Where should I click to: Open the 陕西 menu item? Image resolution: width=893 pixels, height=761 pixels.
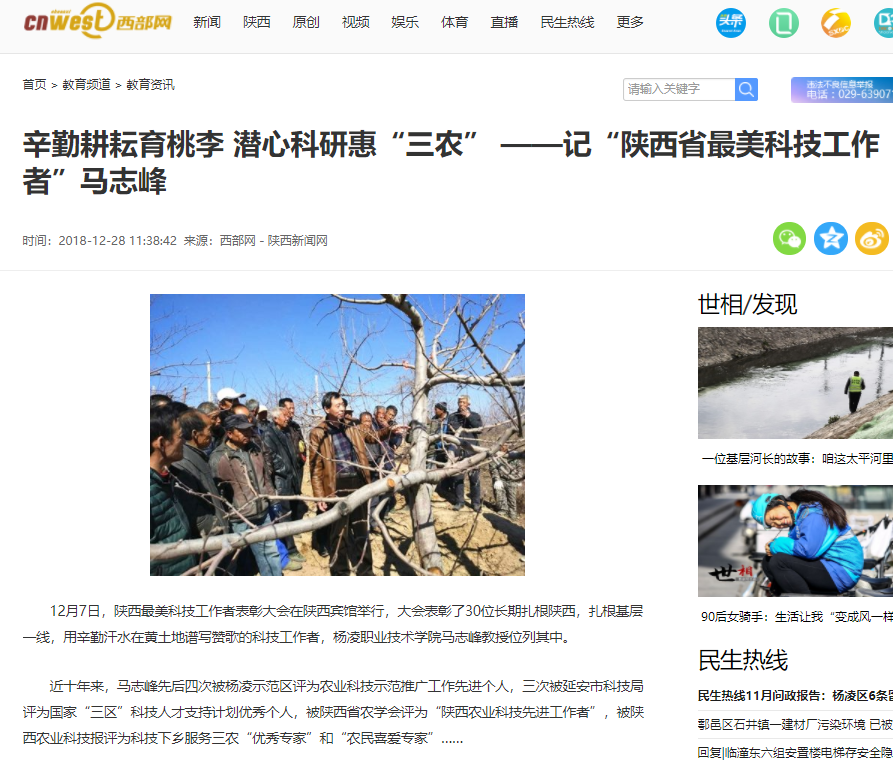point(257,22)
